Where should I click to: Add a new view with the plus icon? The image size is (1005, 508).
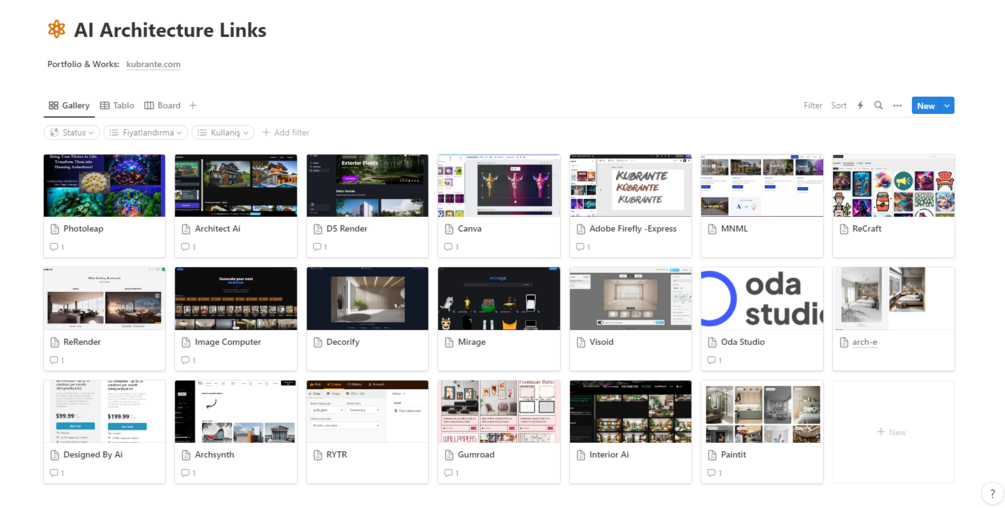click(193, 106)
